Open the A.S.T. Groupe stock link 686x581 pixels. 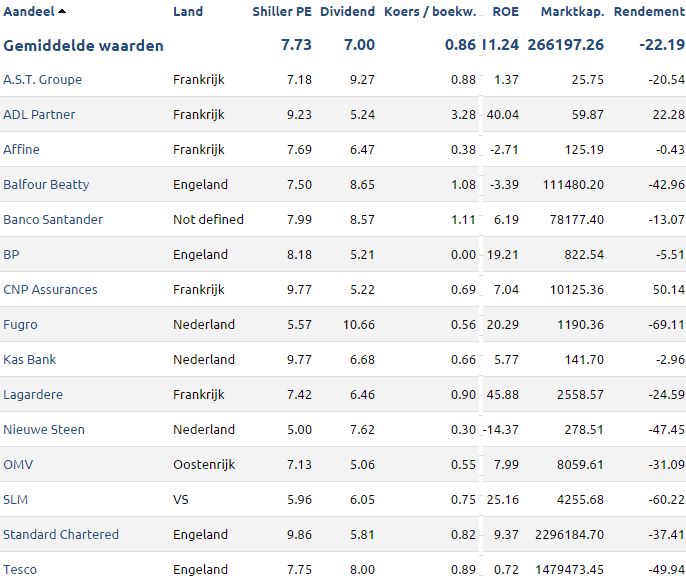(x=42, y=80)
